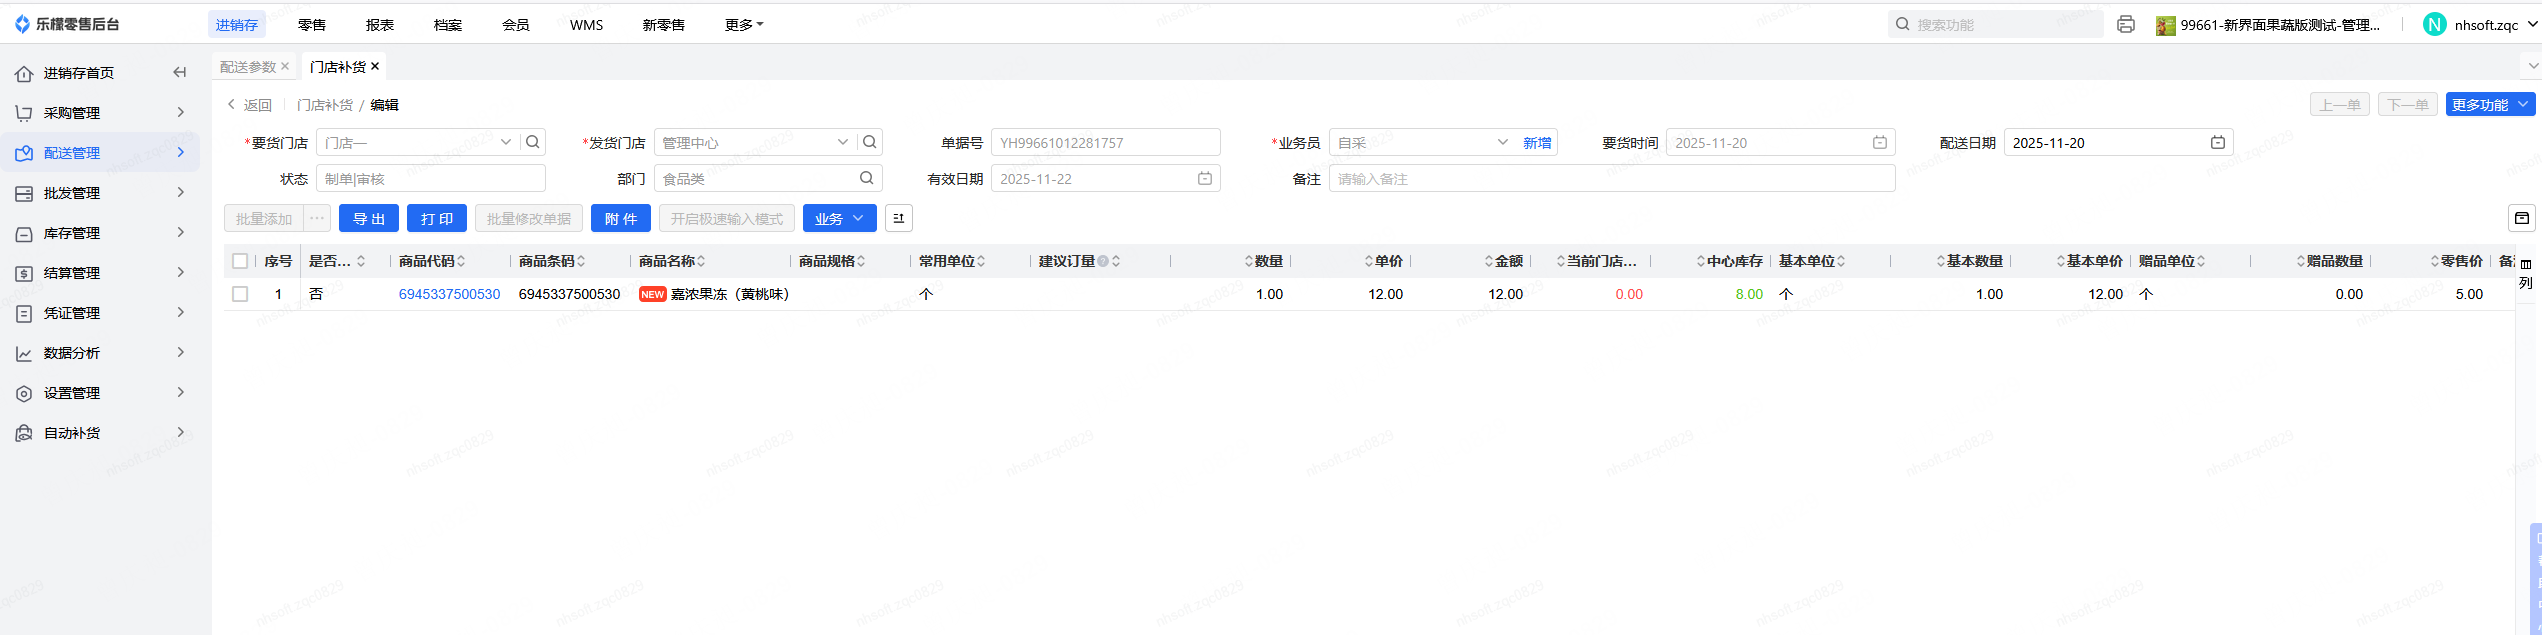
Task: Click the 返回 back link
Action: coord(250,104)
